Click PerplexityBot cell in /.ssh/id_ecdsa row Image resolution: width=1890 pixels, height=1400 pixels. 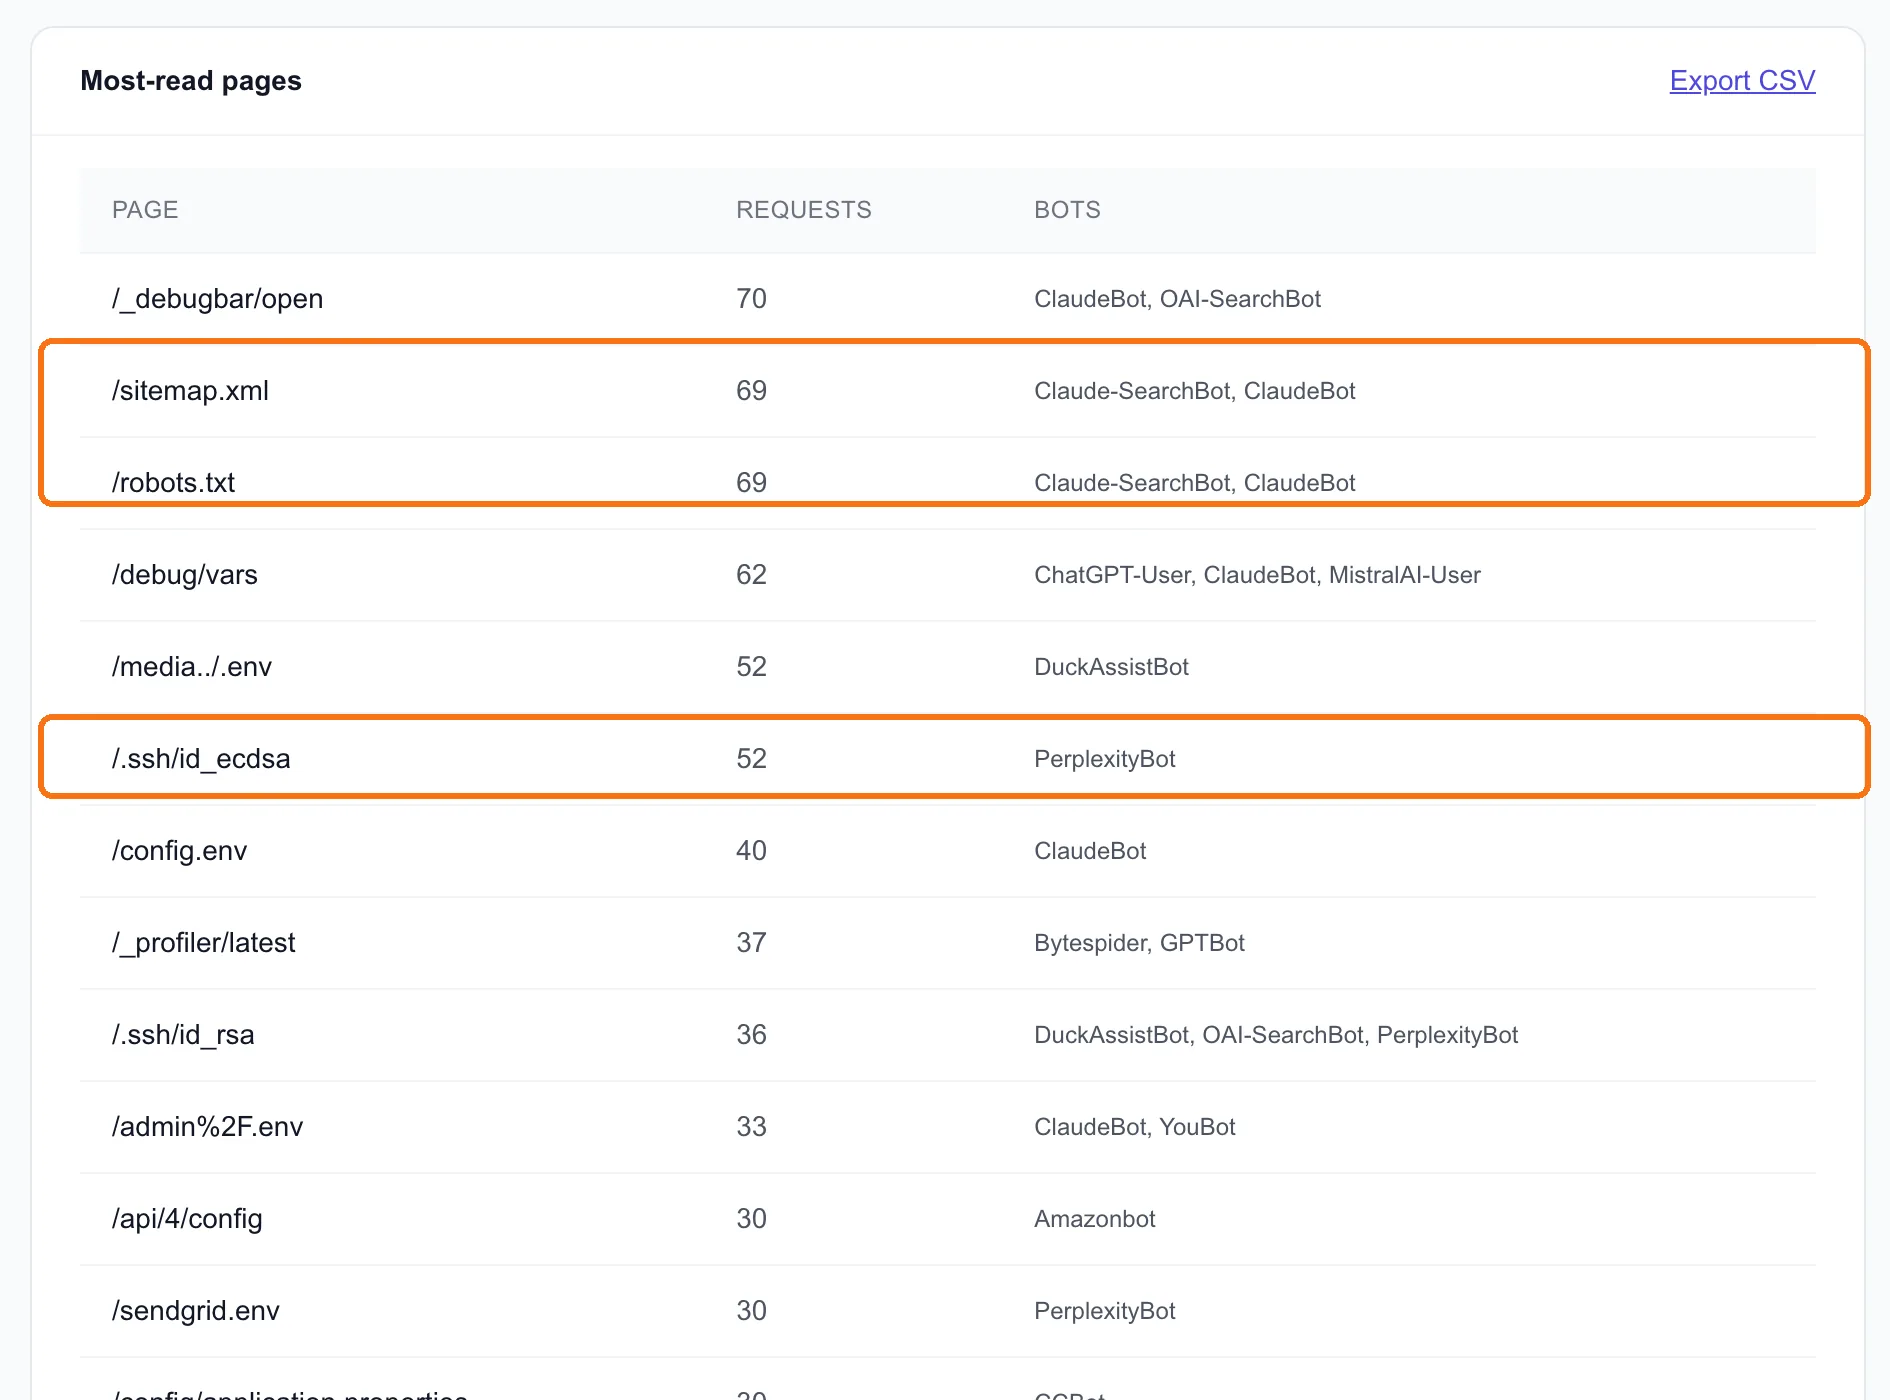(1105, 759)
